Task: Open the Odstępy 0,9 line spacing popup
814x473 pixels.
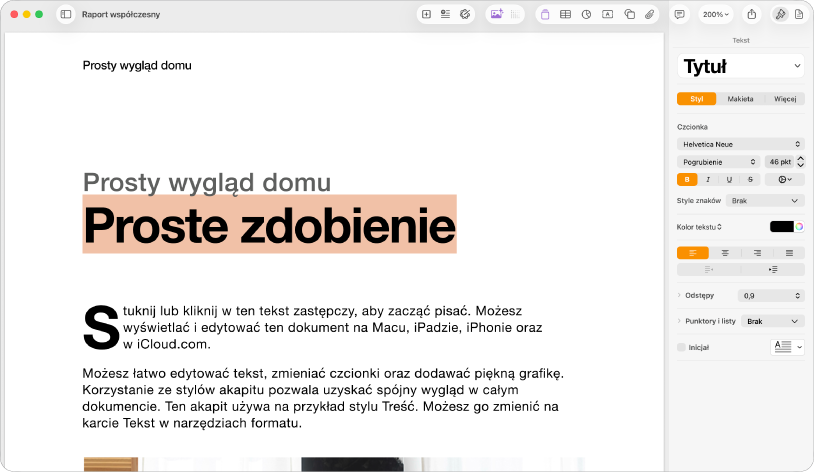Action: 771,295
